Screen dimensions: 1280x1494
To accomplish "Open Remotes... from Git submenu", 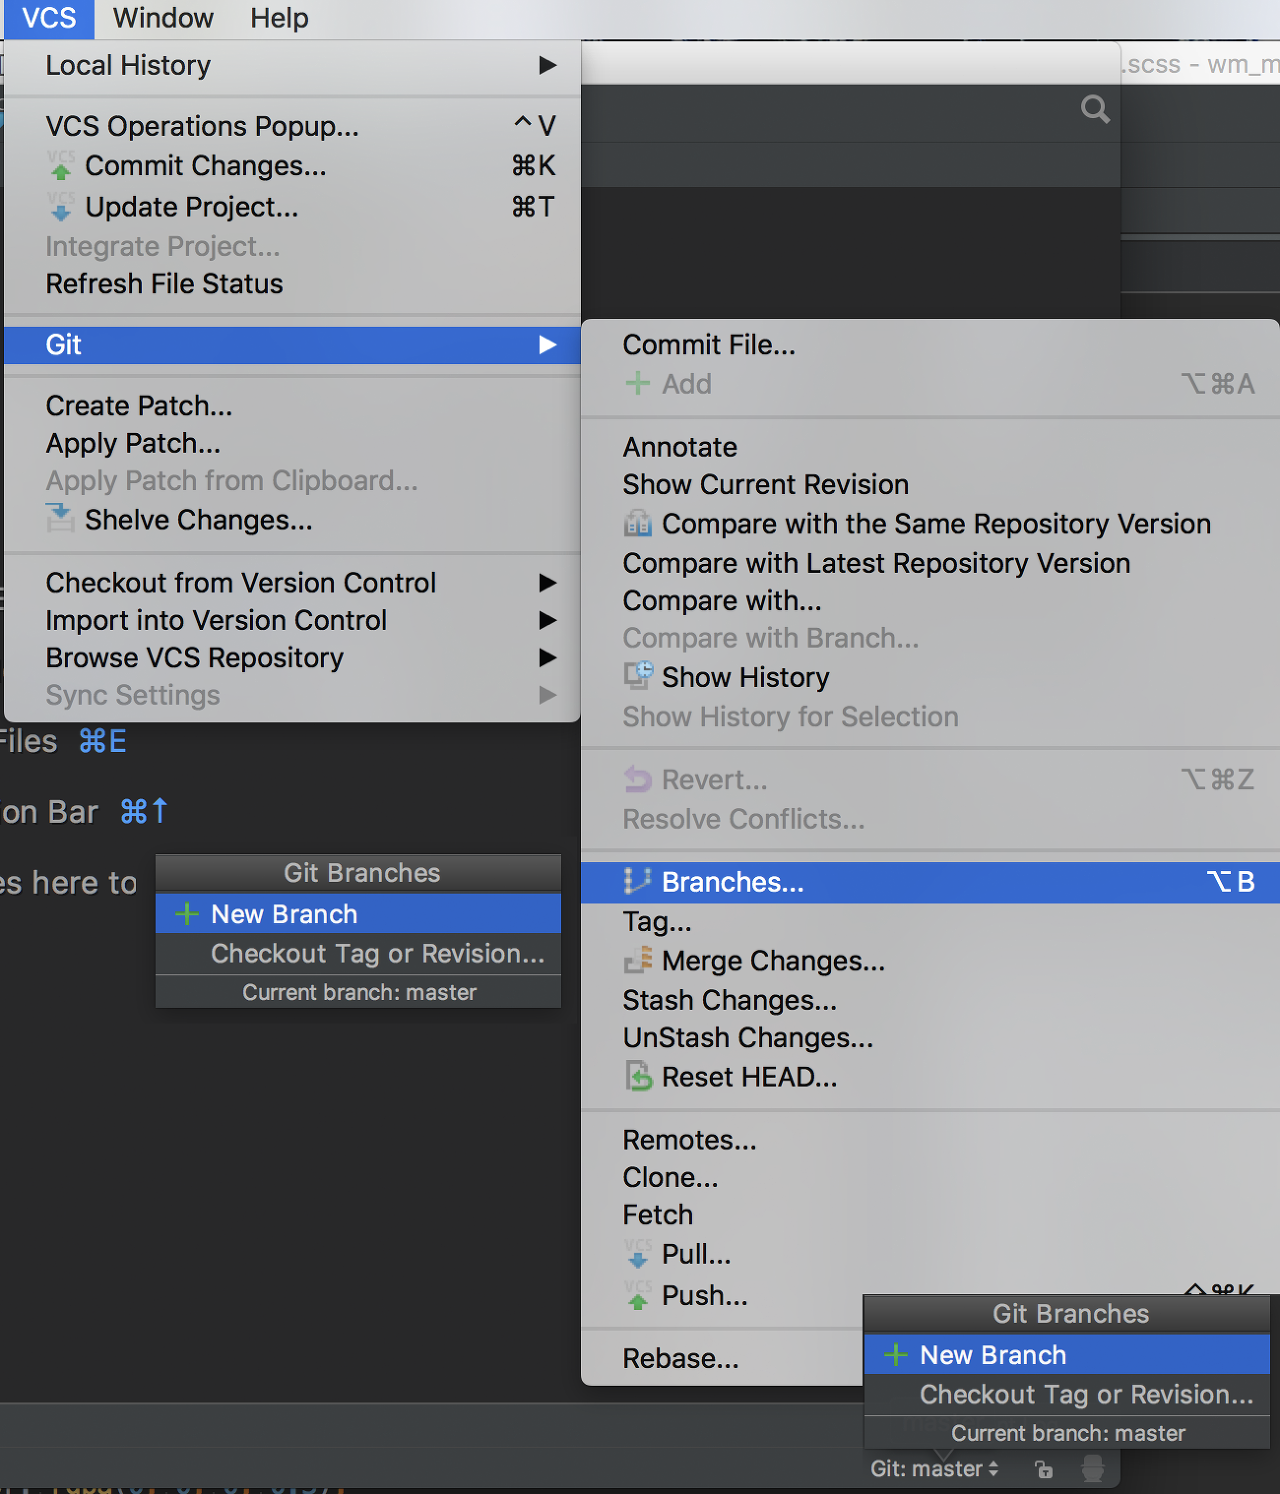I will [930, 1140].
